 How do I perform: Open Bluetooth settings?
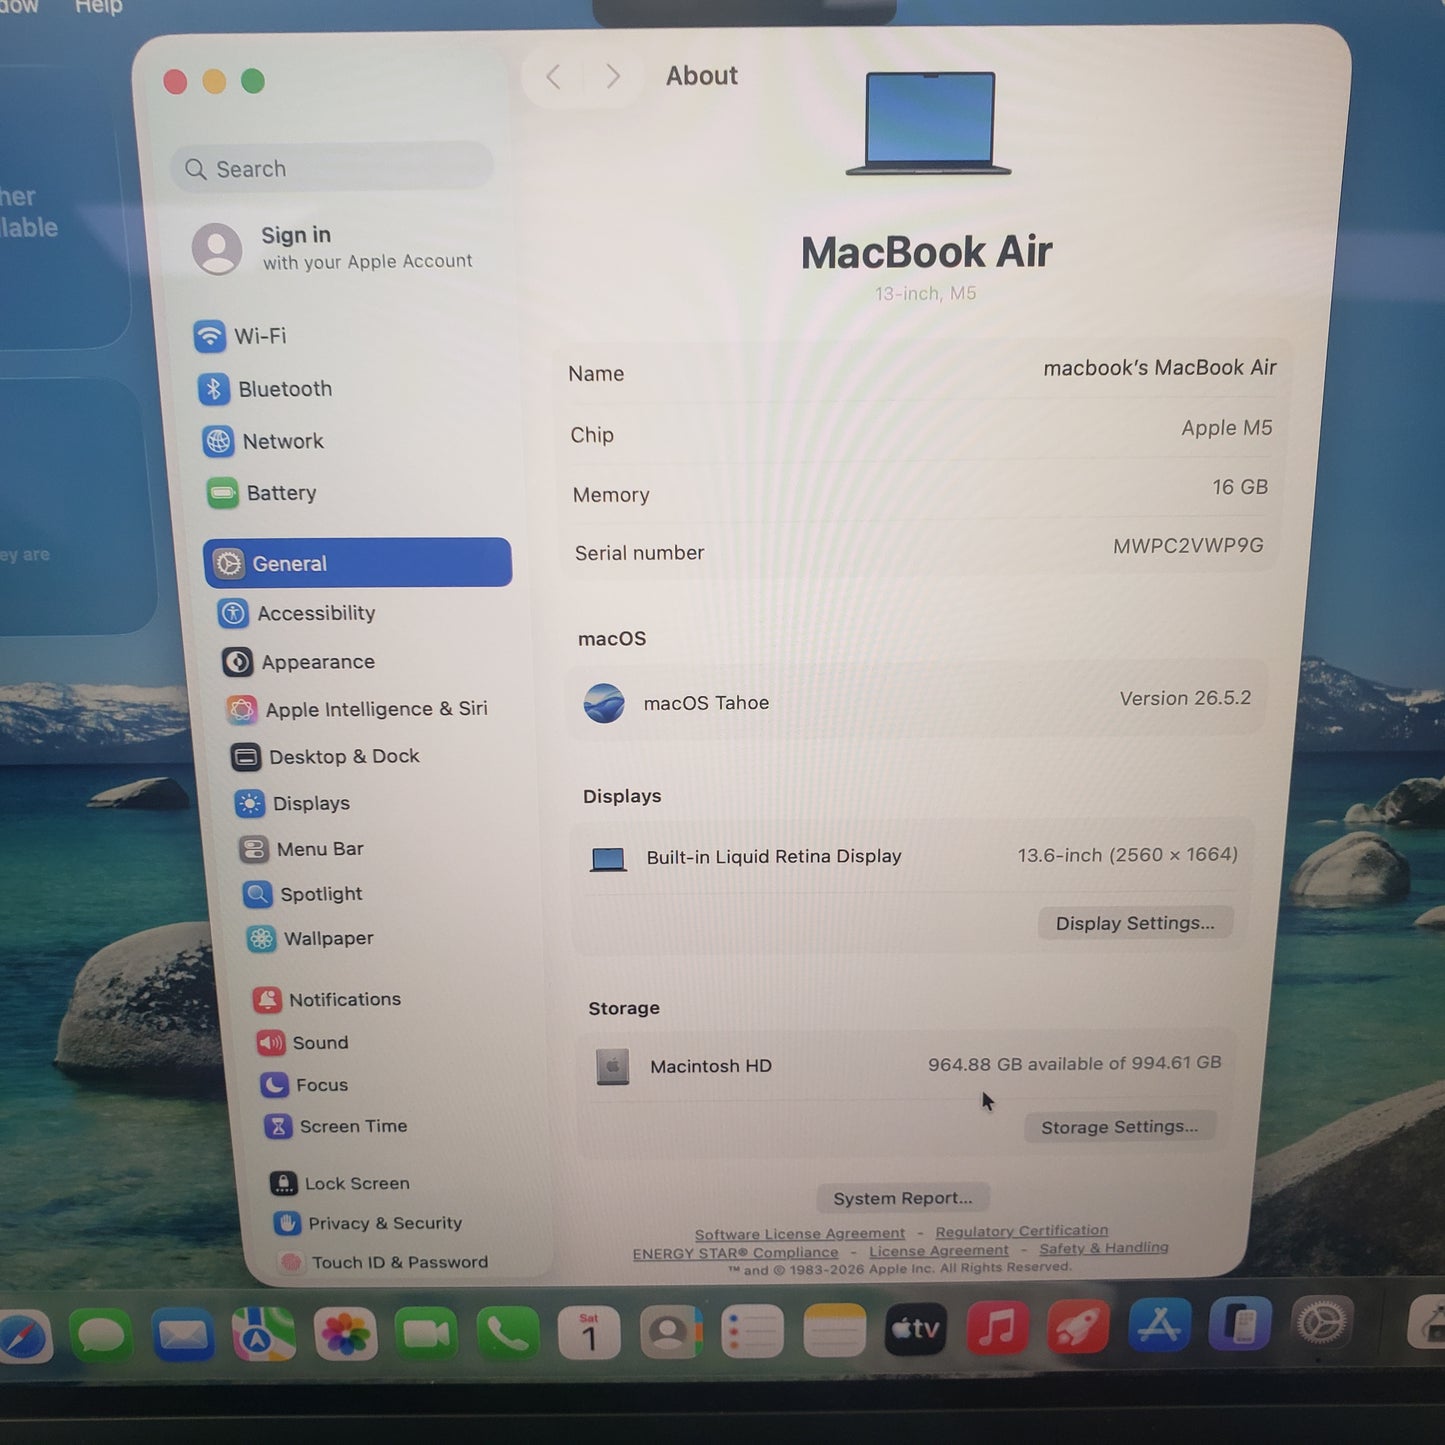pos(266,389)
